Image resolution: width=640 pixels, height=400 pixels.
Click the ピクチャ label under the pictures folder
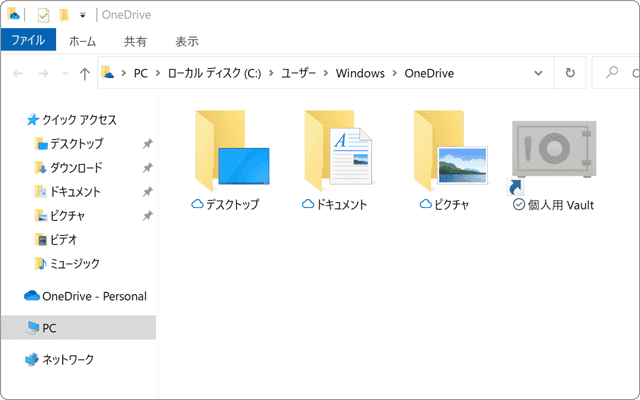point(451,204)
